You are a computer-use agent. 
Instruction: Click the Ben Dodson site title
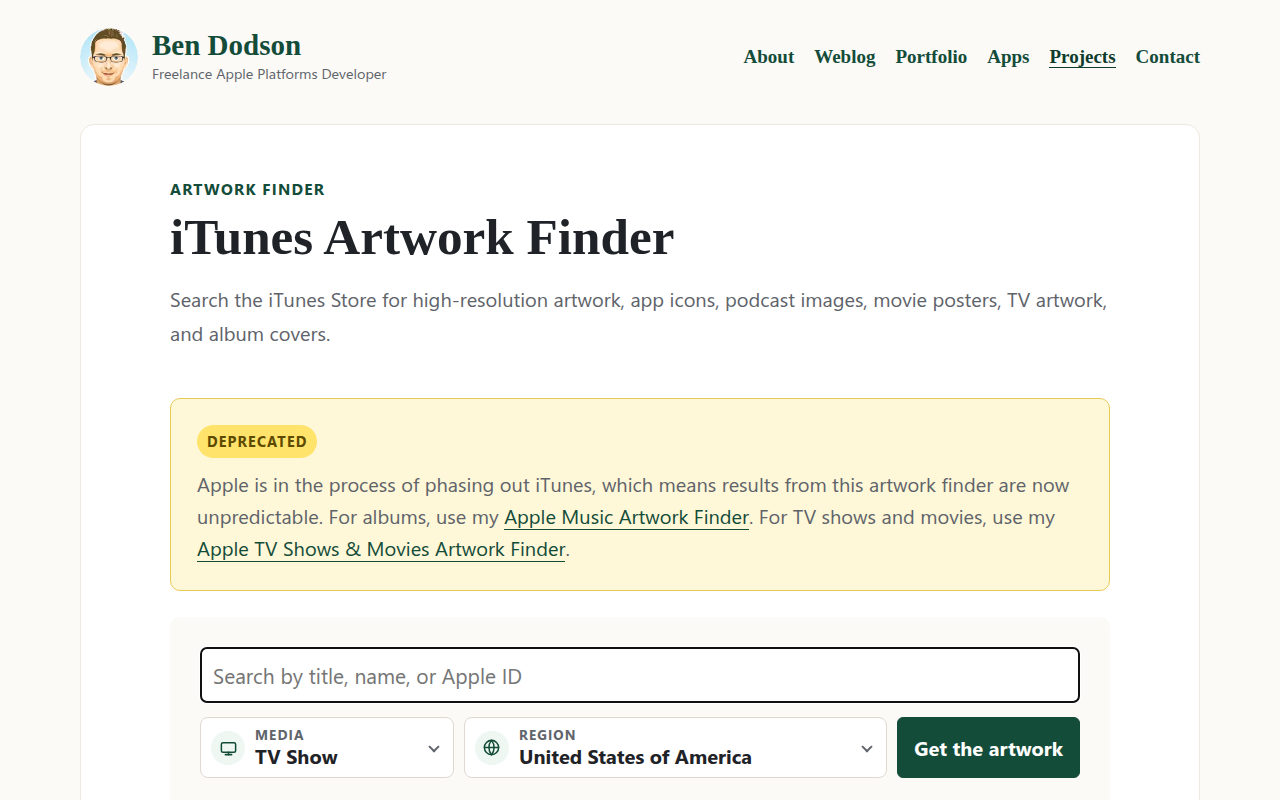(226, 46)
